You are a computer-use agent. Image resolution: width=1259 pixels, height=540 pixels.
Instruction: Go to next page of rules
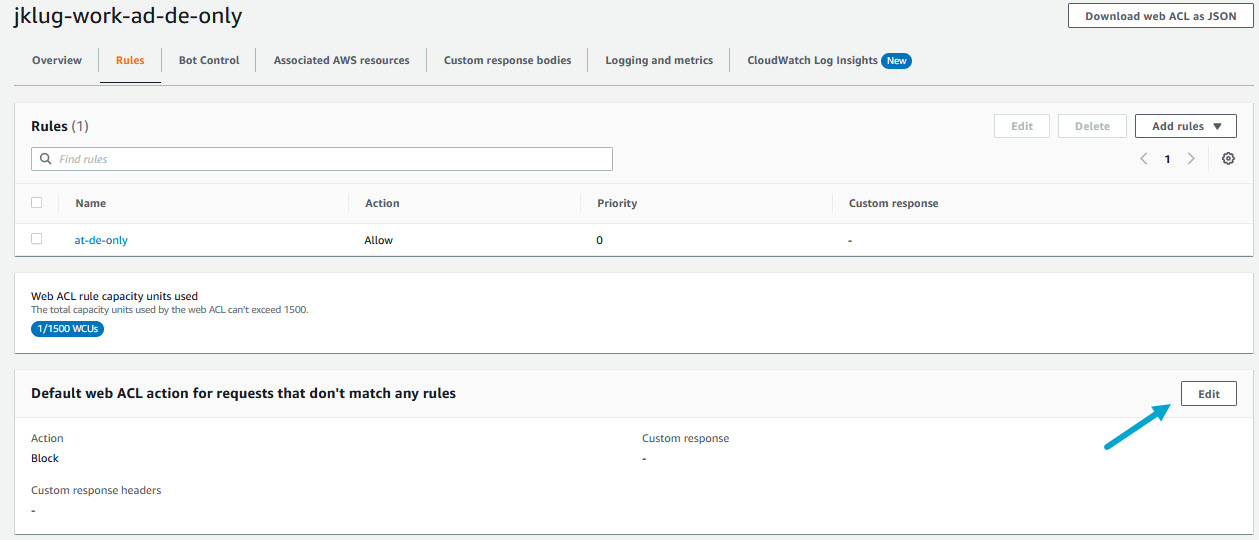pyautogui.click(x=1190, y=159)
